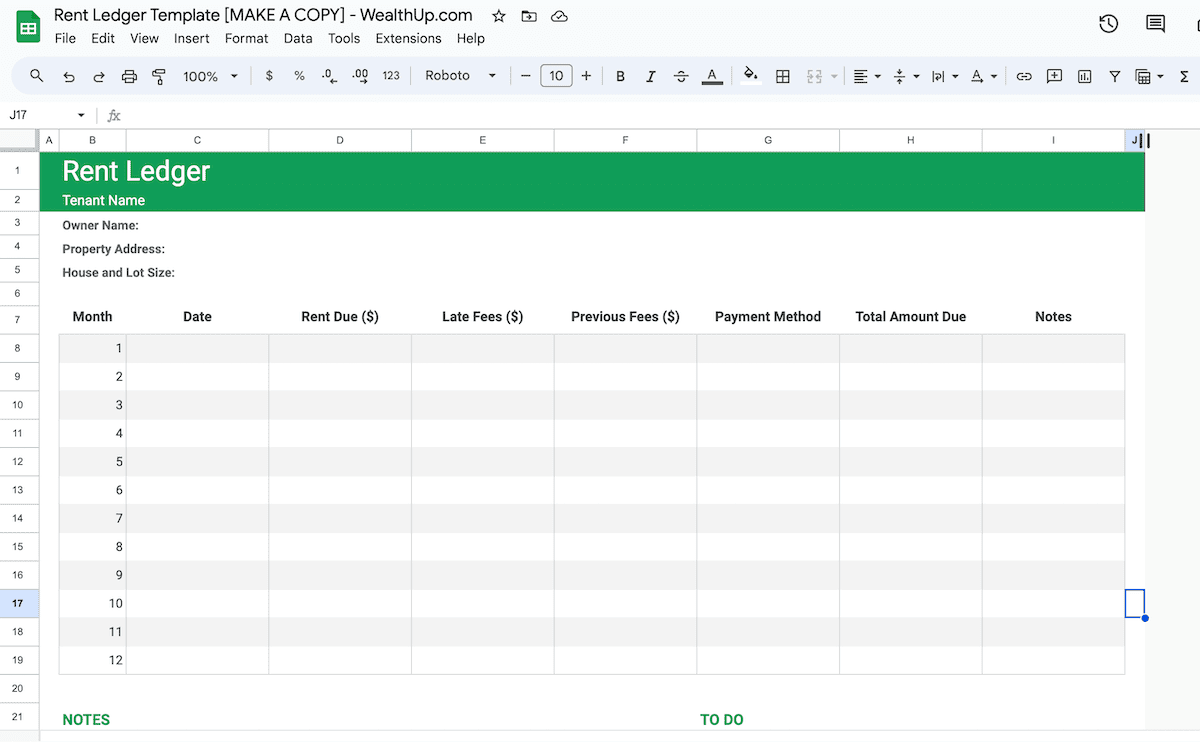The height and width of the screenshot is (742, 1200).
Task: Expand the horizontal alignment options
Action: tap(875, 76)
